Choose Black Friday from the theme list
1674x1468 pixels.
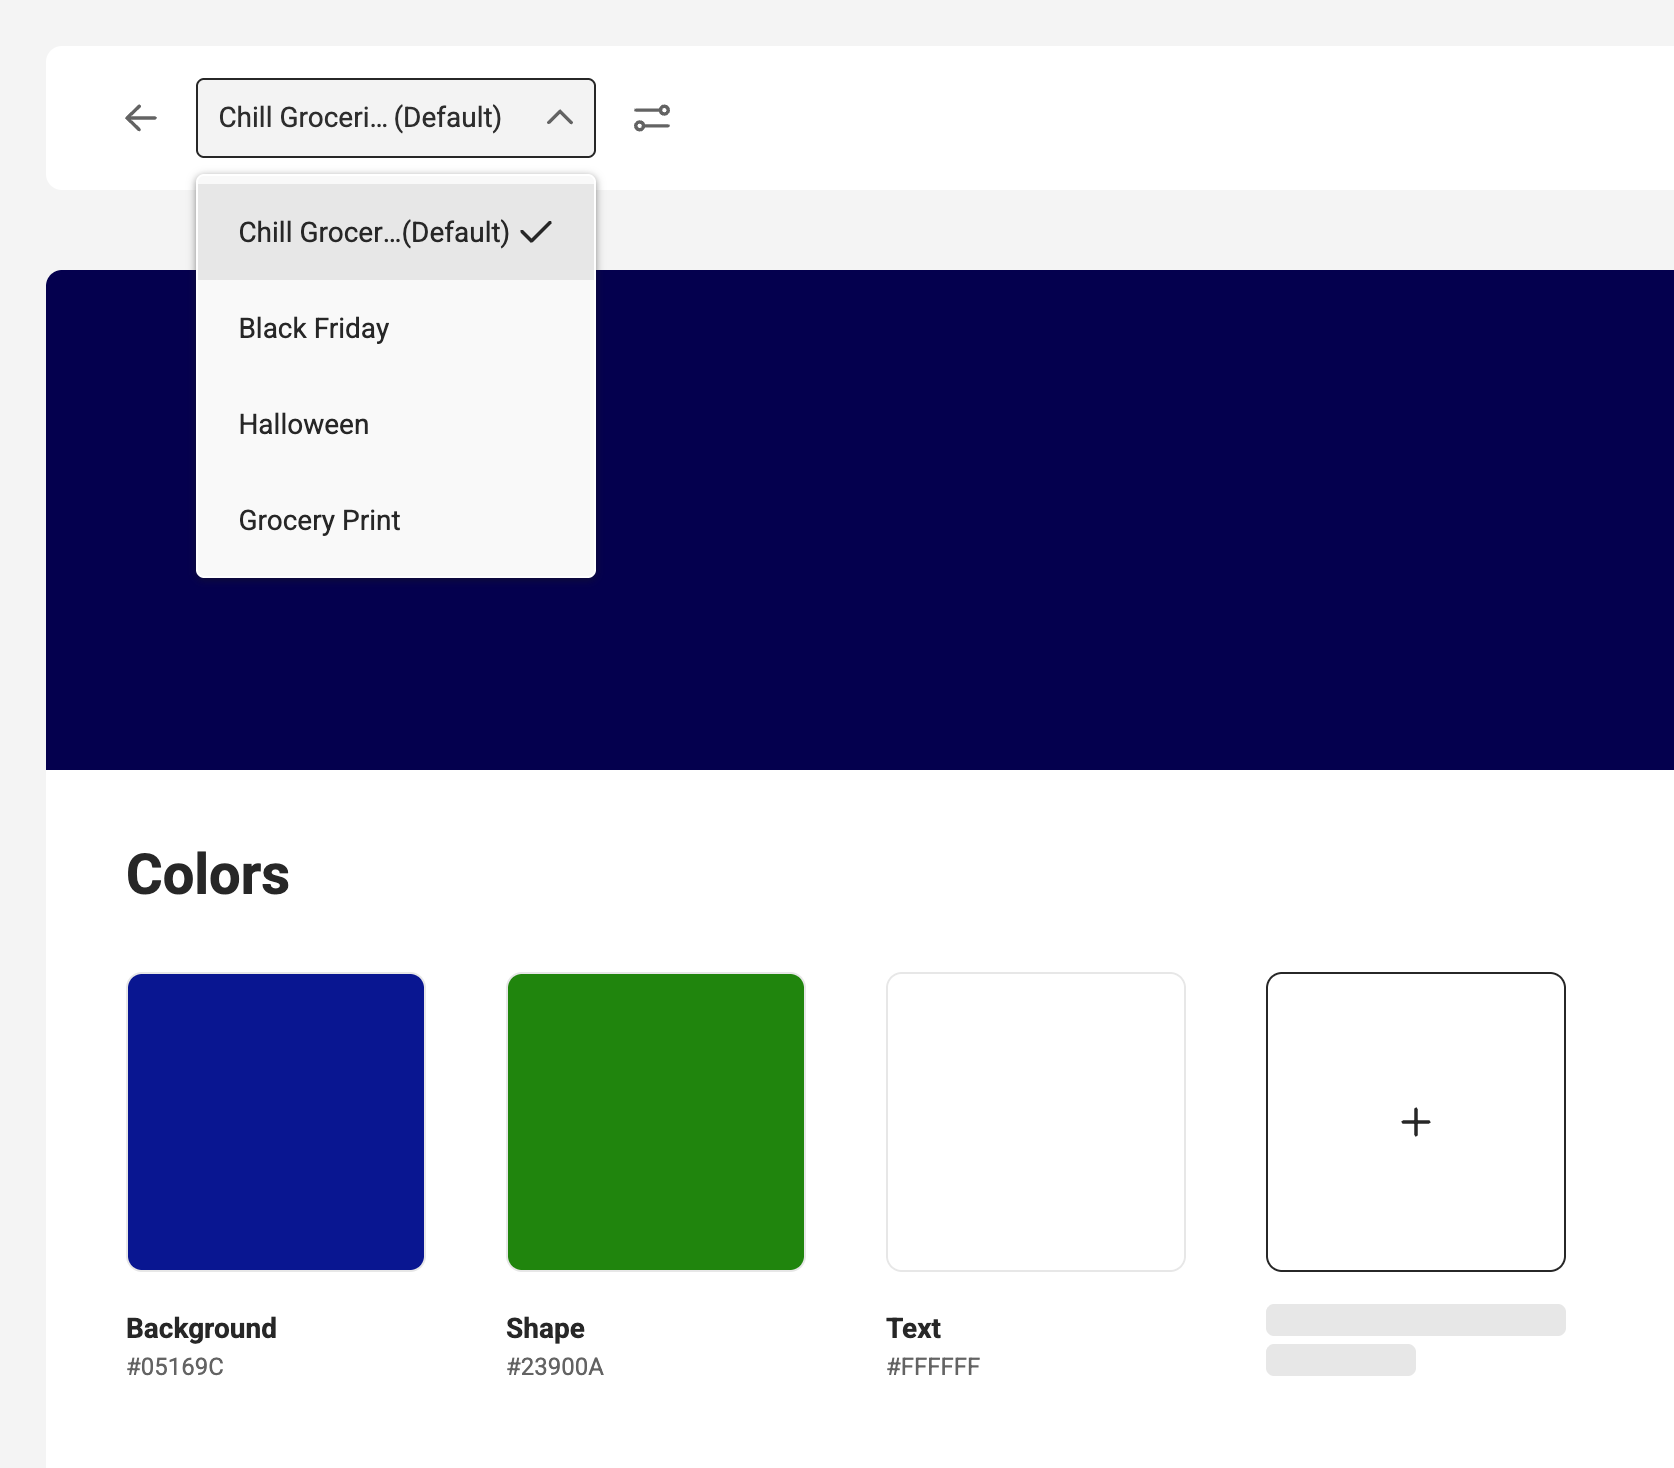pyautogui.click(x=396, y=328)
